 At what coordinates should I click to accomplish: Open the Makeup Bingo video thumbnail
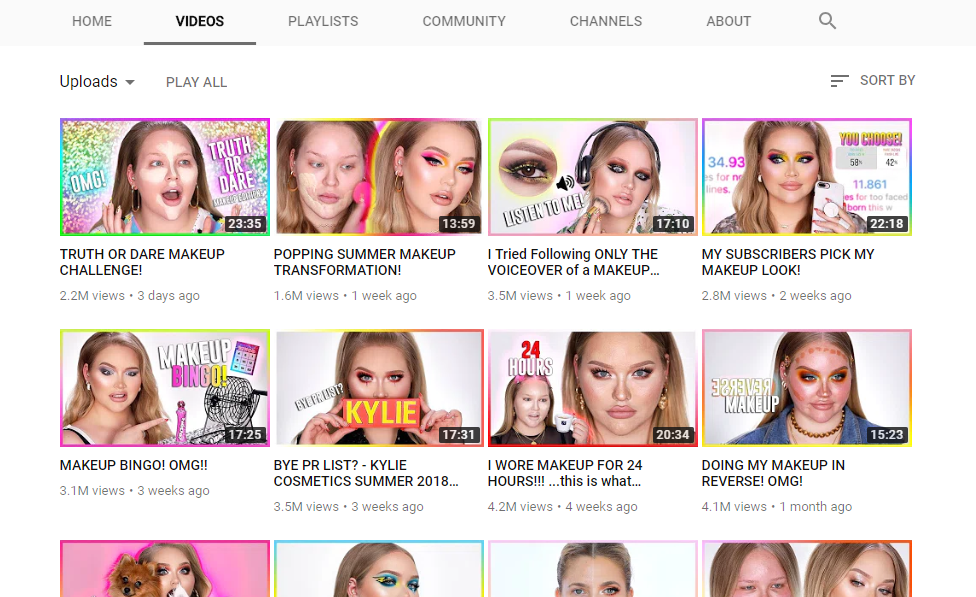pos(165,388)
